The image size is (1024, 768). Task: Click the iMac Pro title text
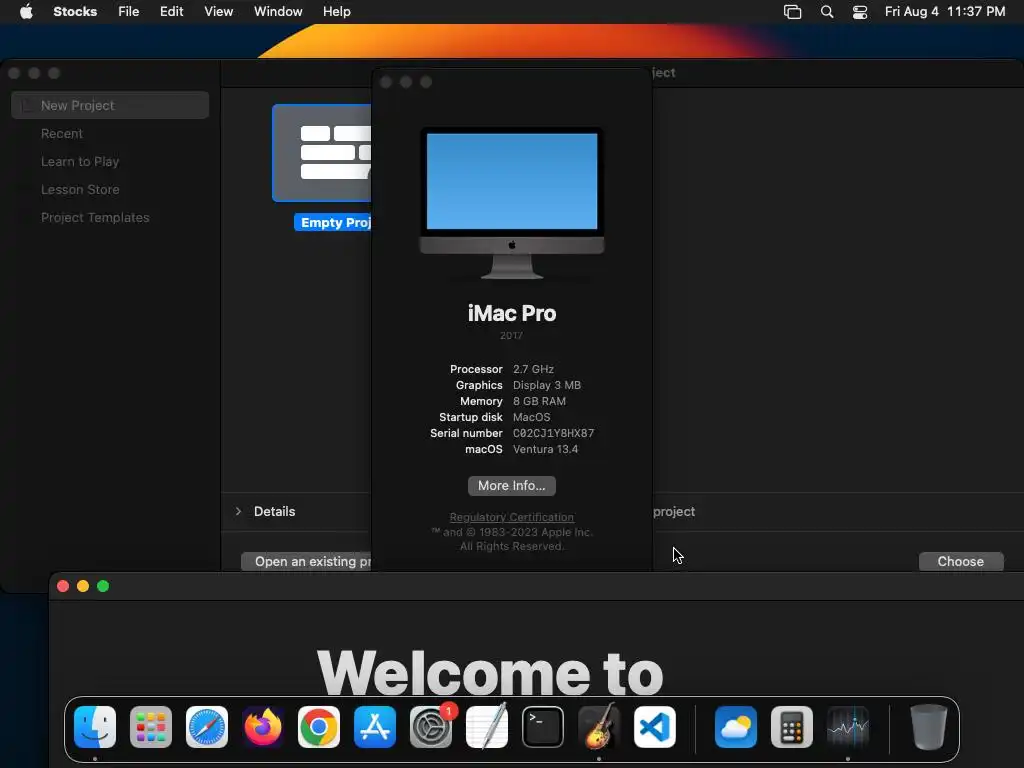[x=512, y=313]
